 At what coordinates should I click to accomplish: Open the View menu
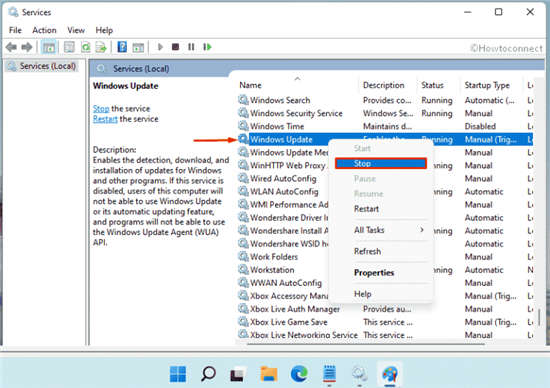[76, 30]
